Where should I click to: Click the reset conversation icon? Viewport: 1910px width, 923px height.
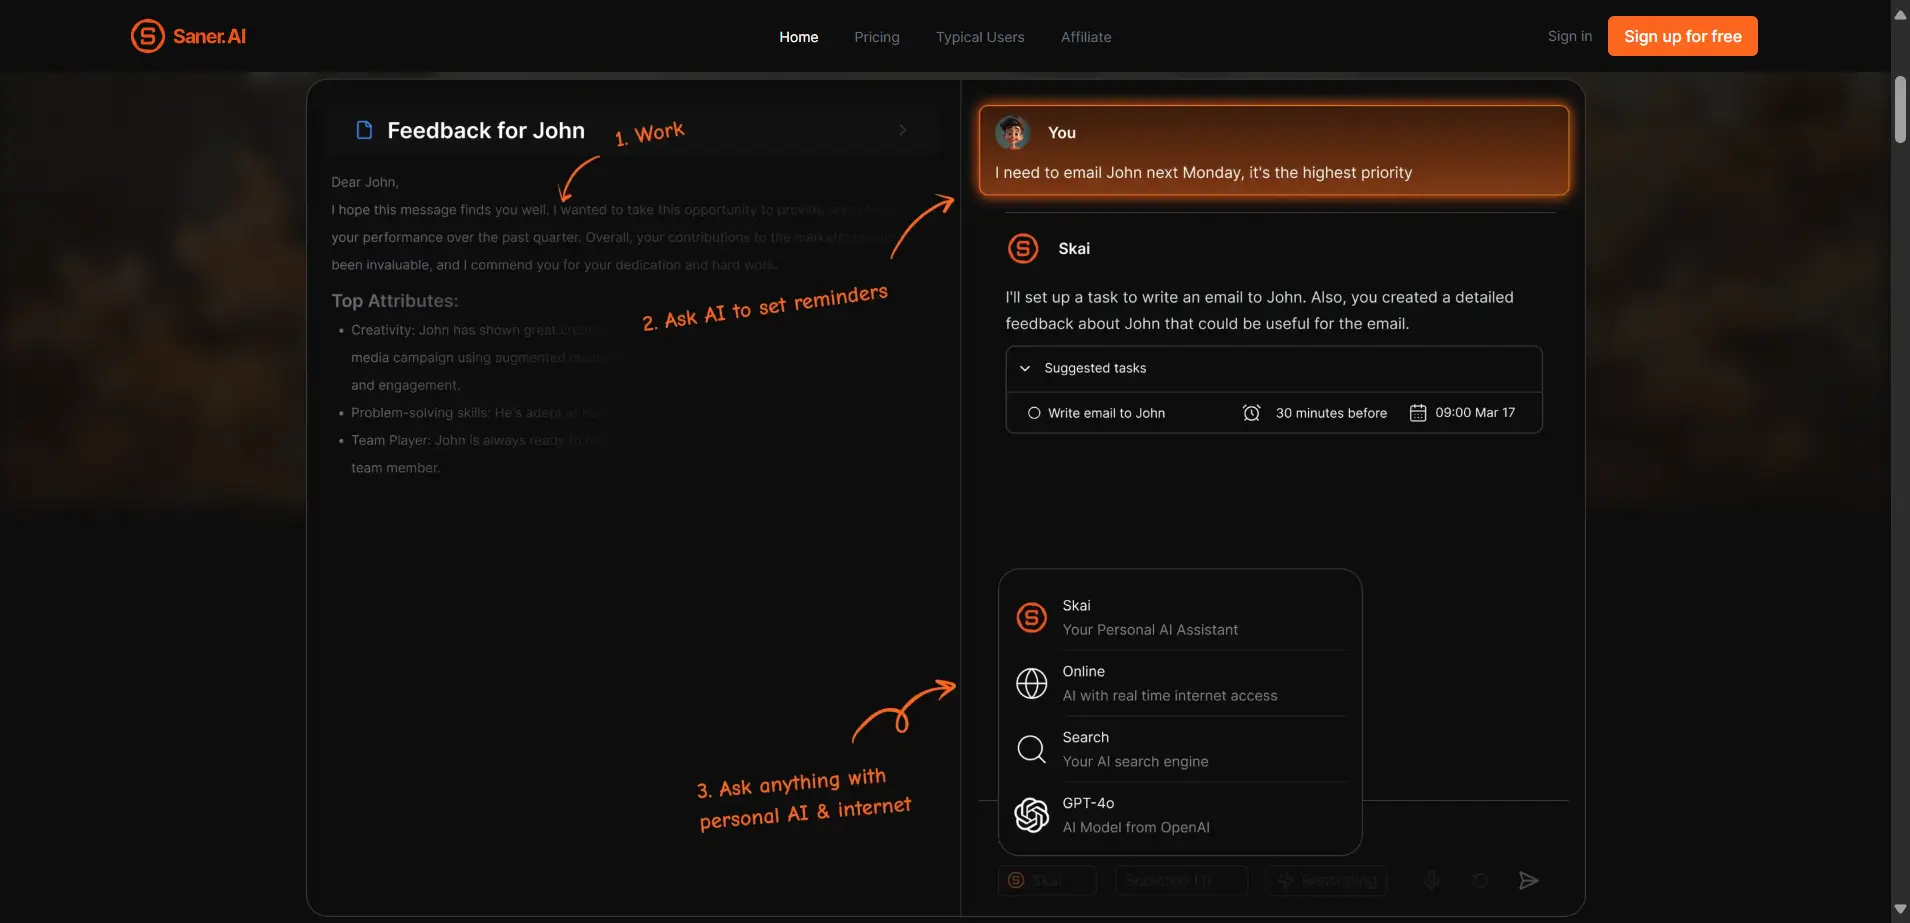(1480, 880)
